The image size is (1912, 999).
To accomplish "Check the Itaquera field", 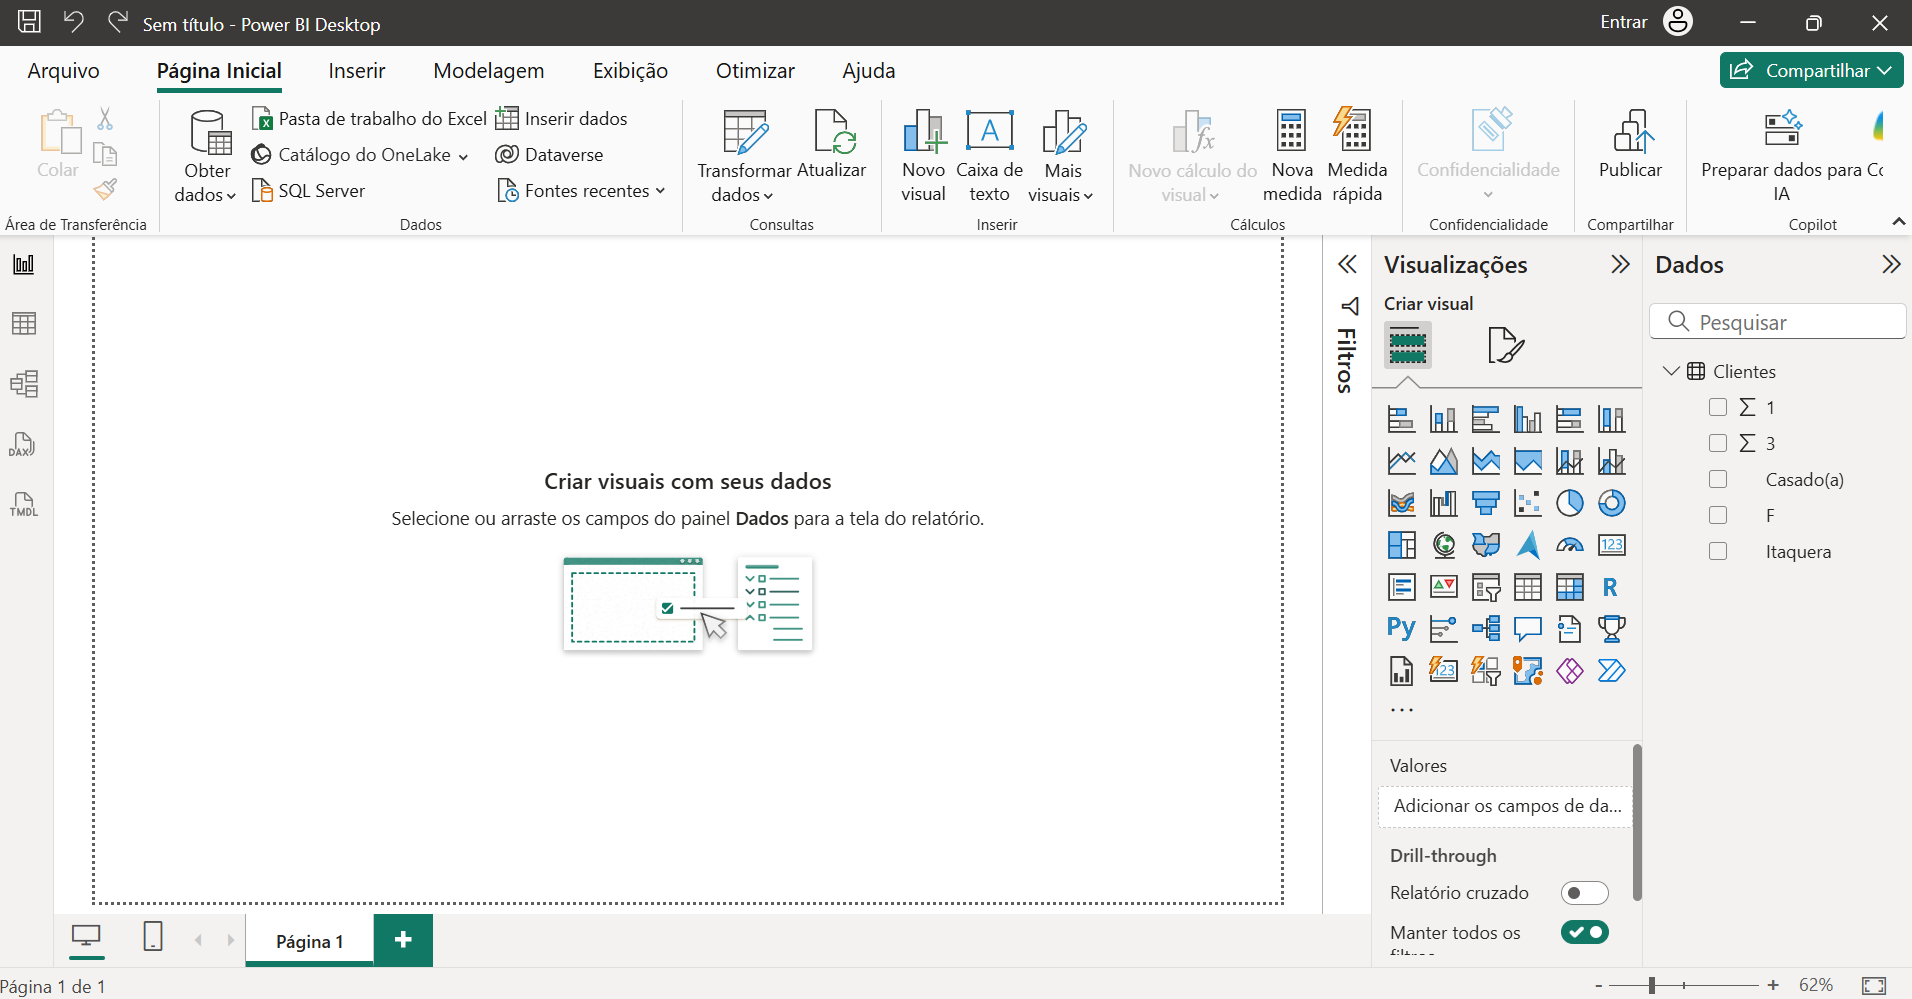I will pos(1718,551).
